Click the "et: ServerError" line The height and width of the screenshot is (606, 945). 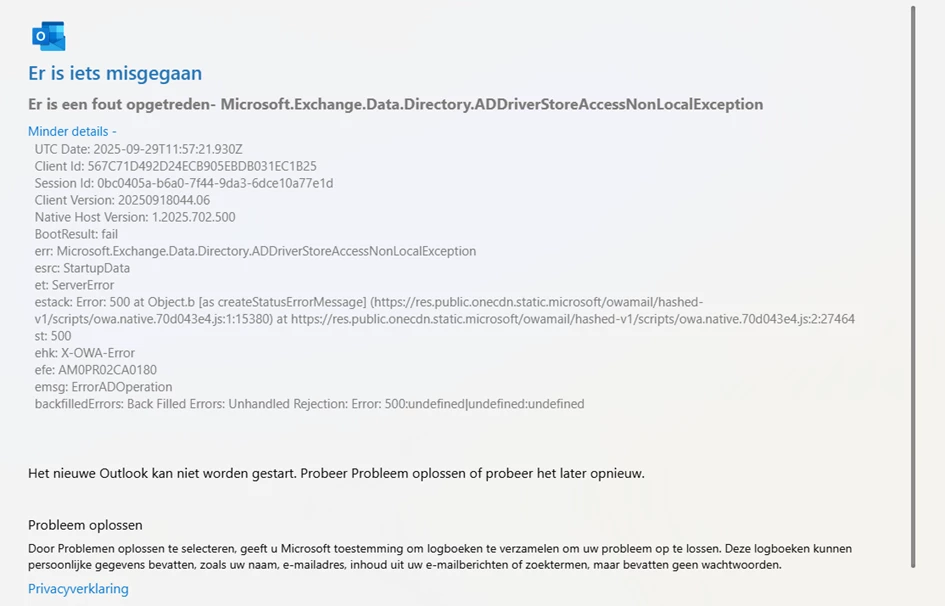coord(74,285)
